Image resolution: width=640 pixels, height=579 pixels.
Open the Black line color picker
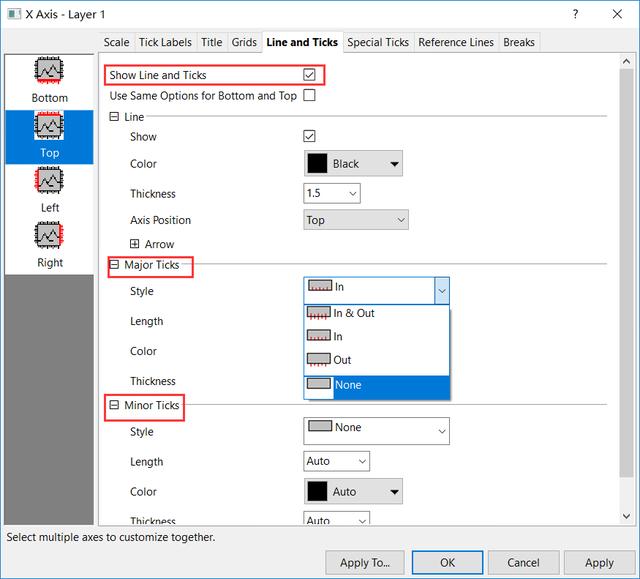[354, 164]
